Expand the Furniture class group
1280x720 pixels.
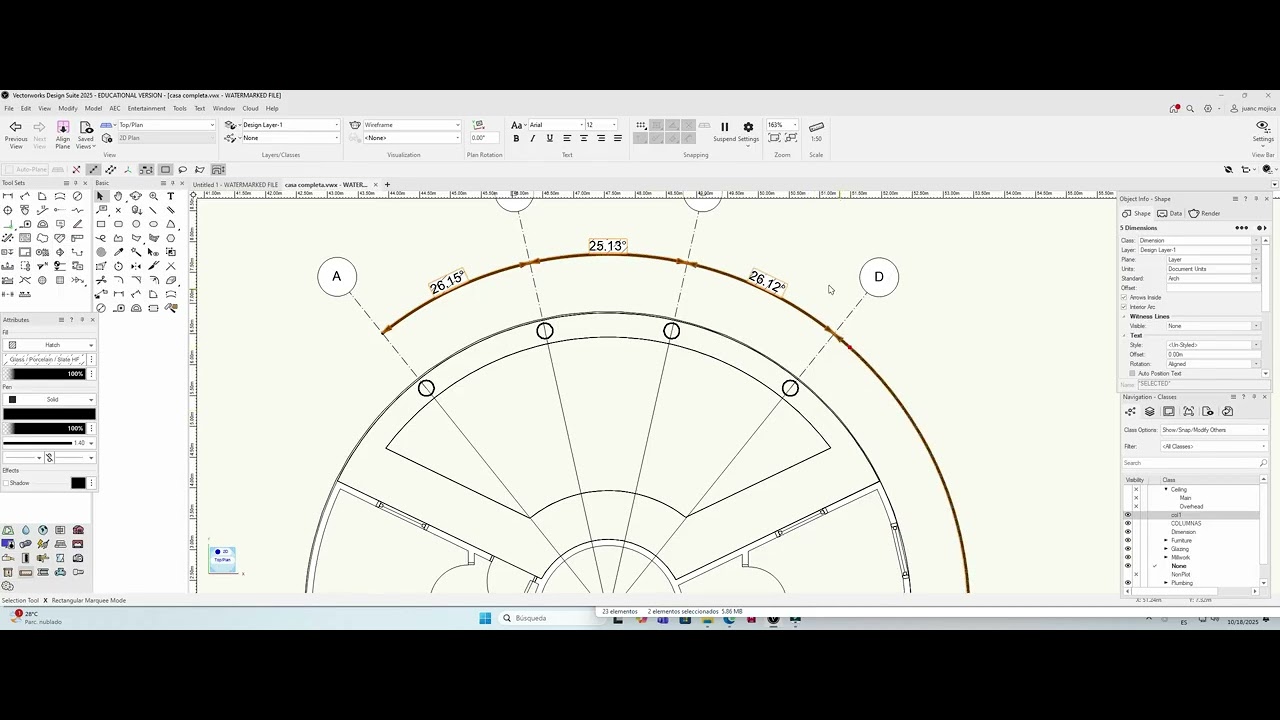coord(1166,541)
